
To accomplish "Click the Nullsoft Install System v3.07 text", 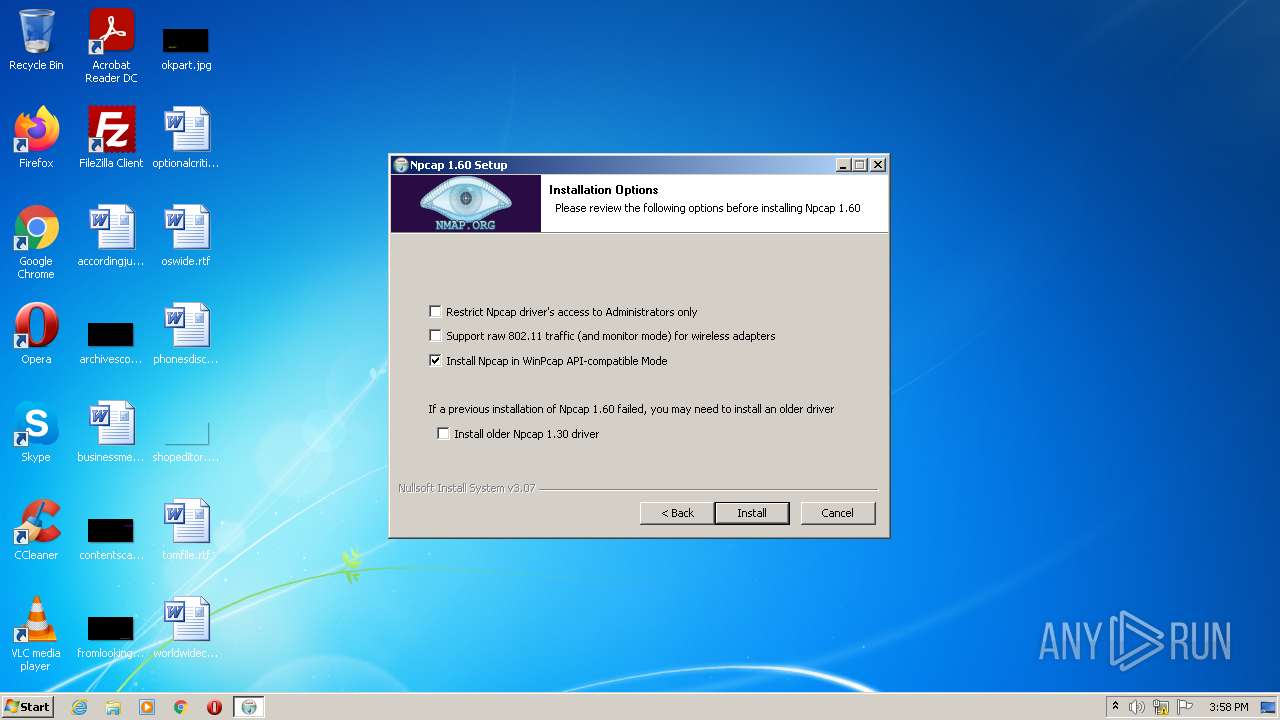I will [466, 488].
